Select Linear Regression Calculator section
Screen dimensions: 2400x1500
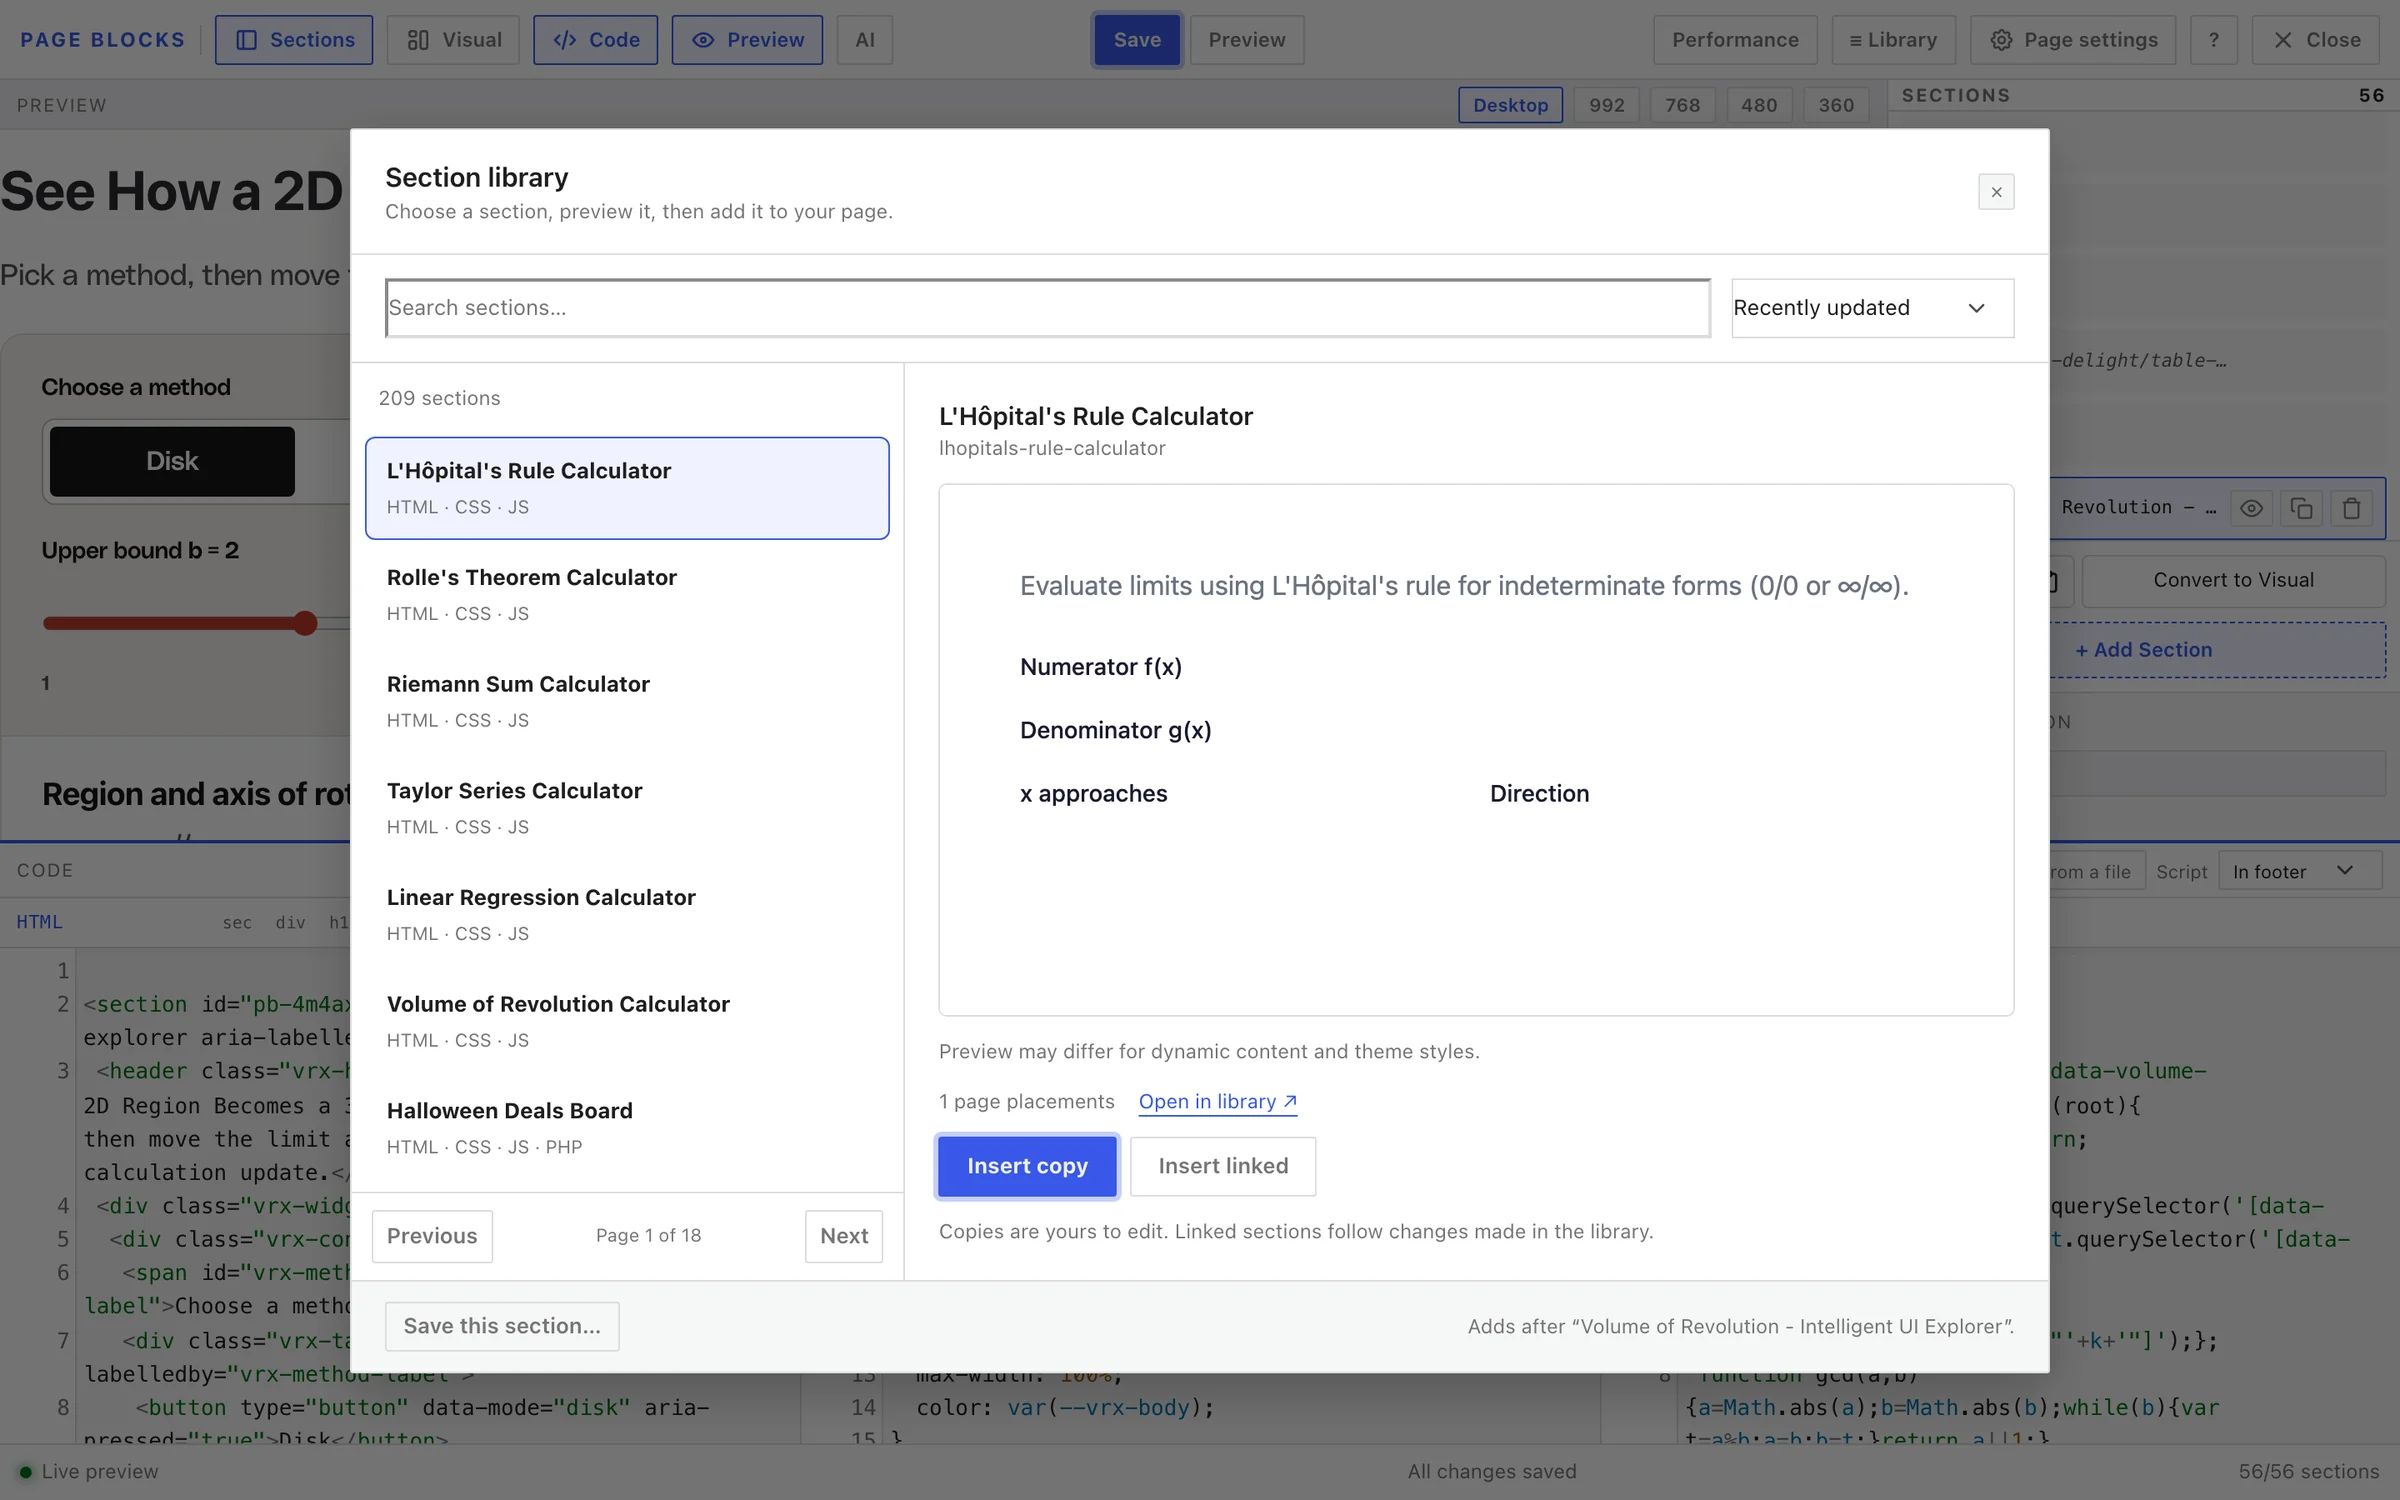pos(627,915)
